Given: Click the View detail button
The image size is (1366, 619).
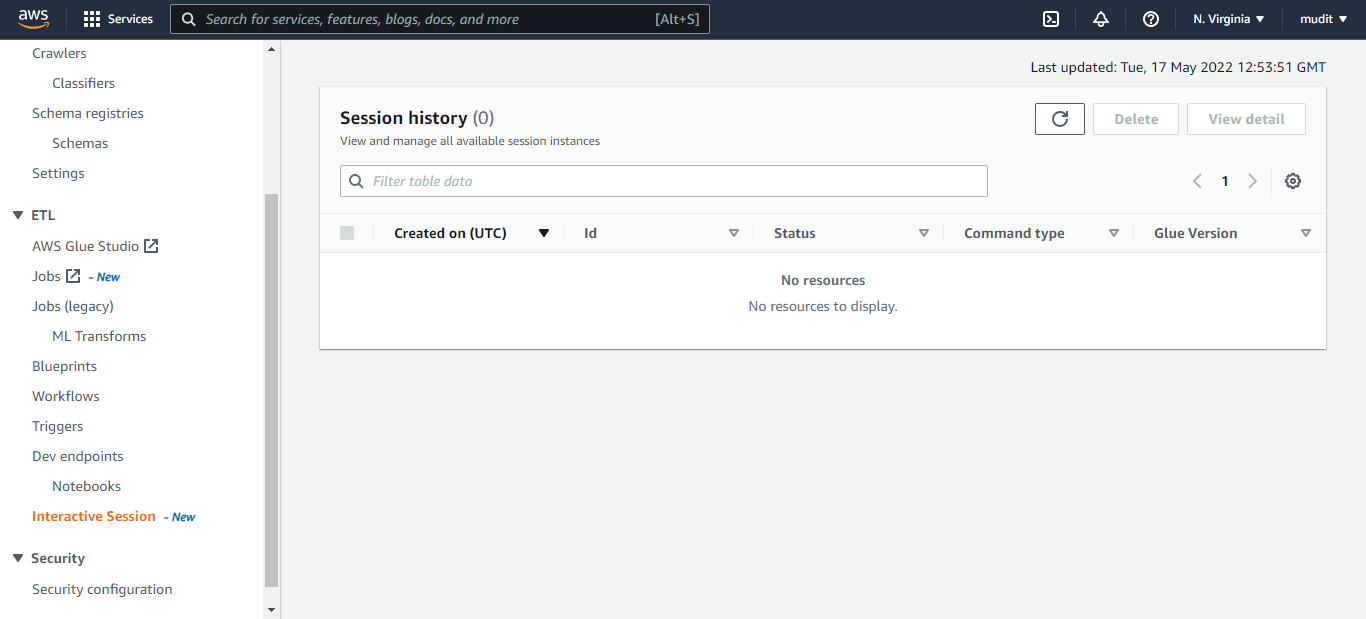Looking at the screenshot, I should point(1246,119).
